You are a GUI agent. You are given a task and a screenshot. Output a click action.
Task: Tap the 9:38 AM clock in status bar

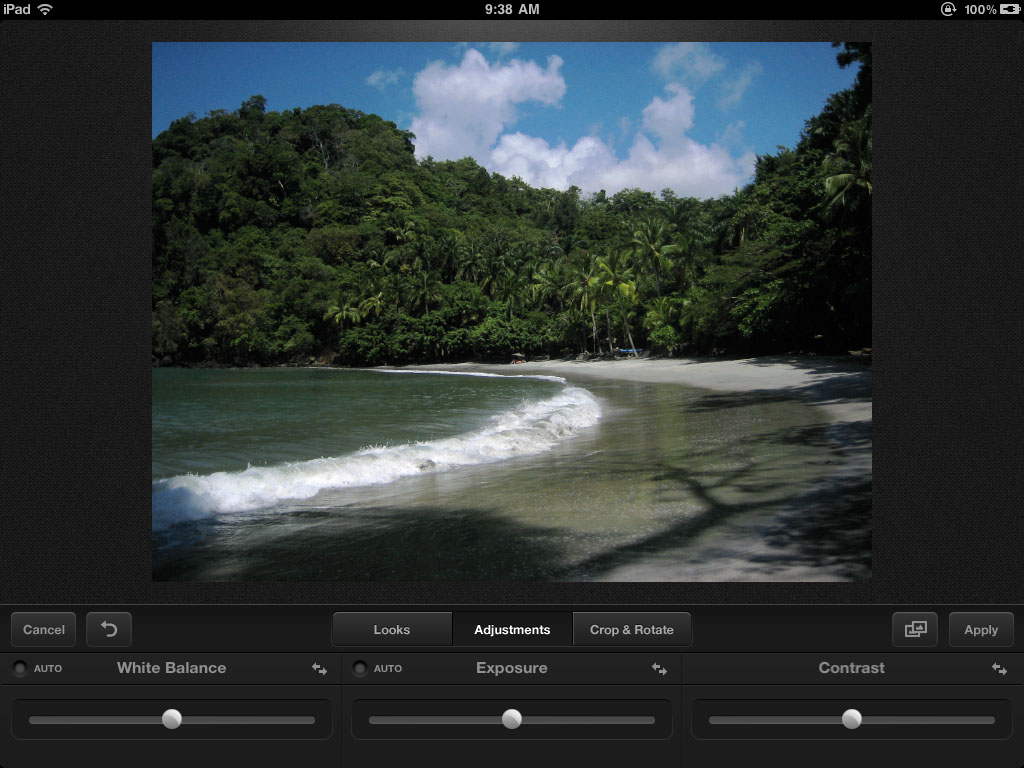tap(512, 9)
